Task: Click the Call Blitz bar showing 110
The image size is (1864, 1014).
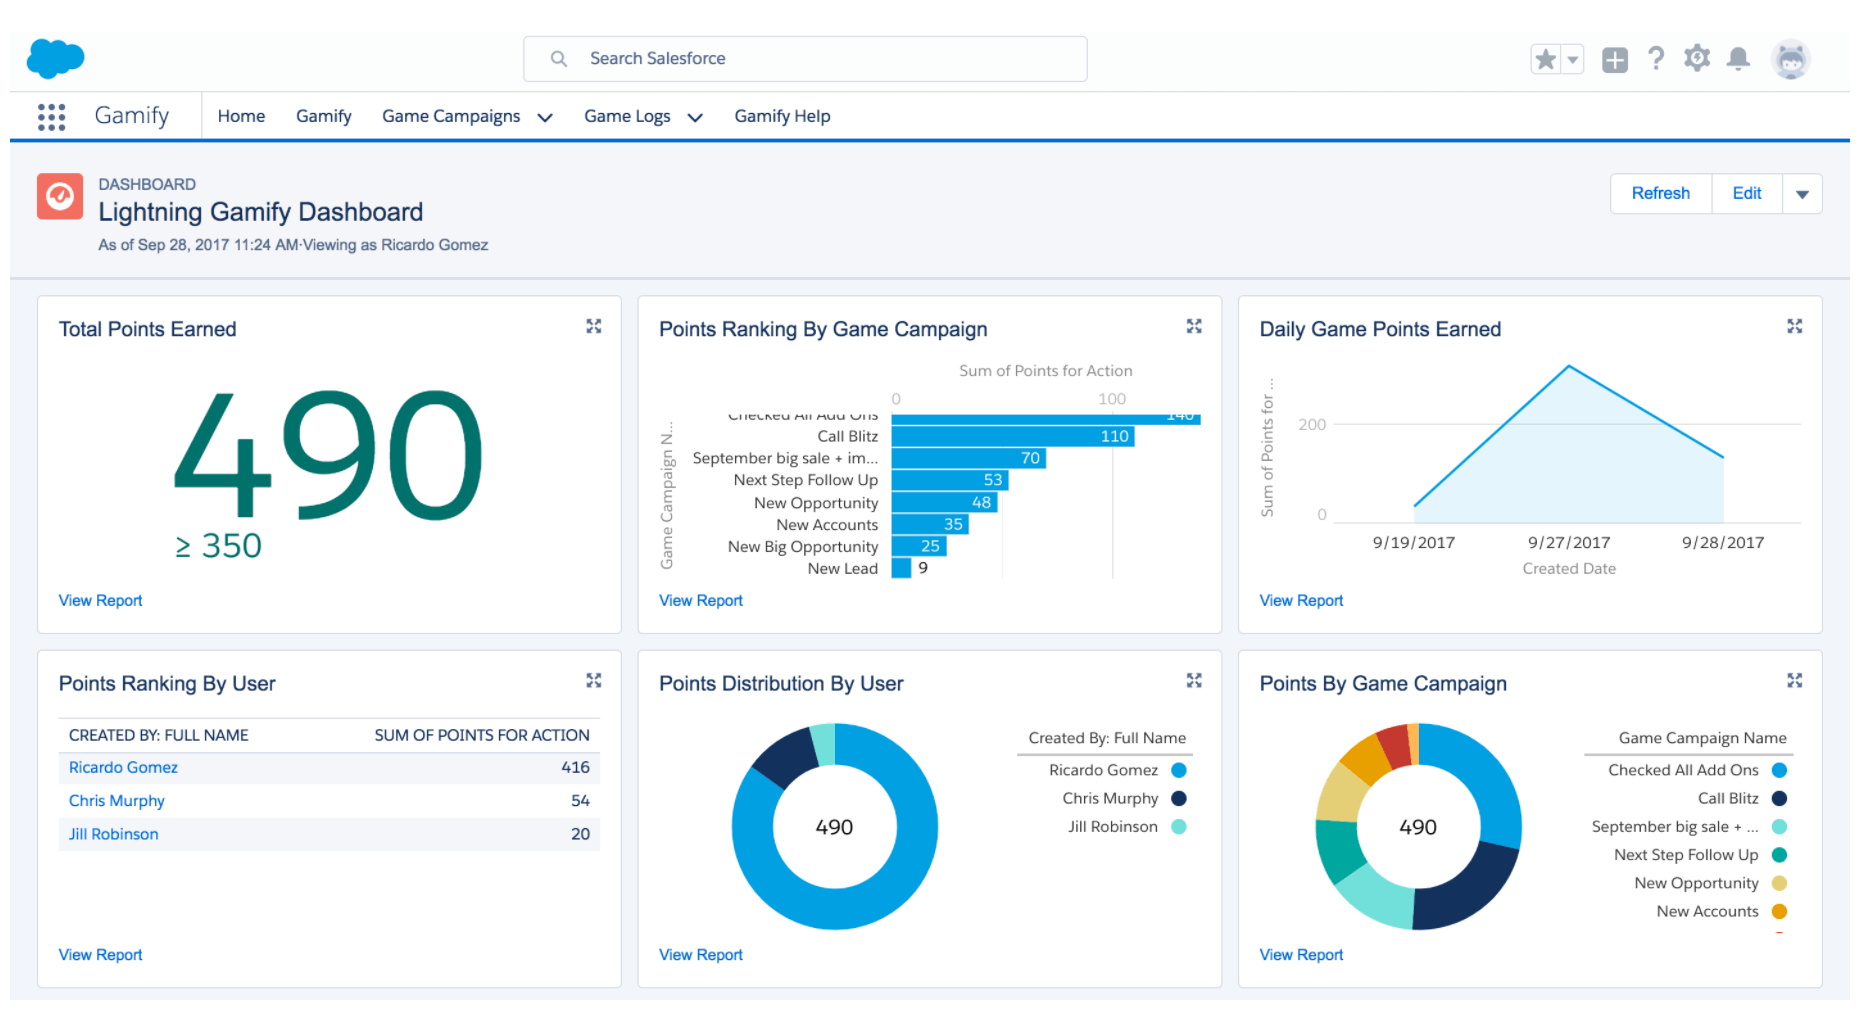Action: coord(1013,436)
